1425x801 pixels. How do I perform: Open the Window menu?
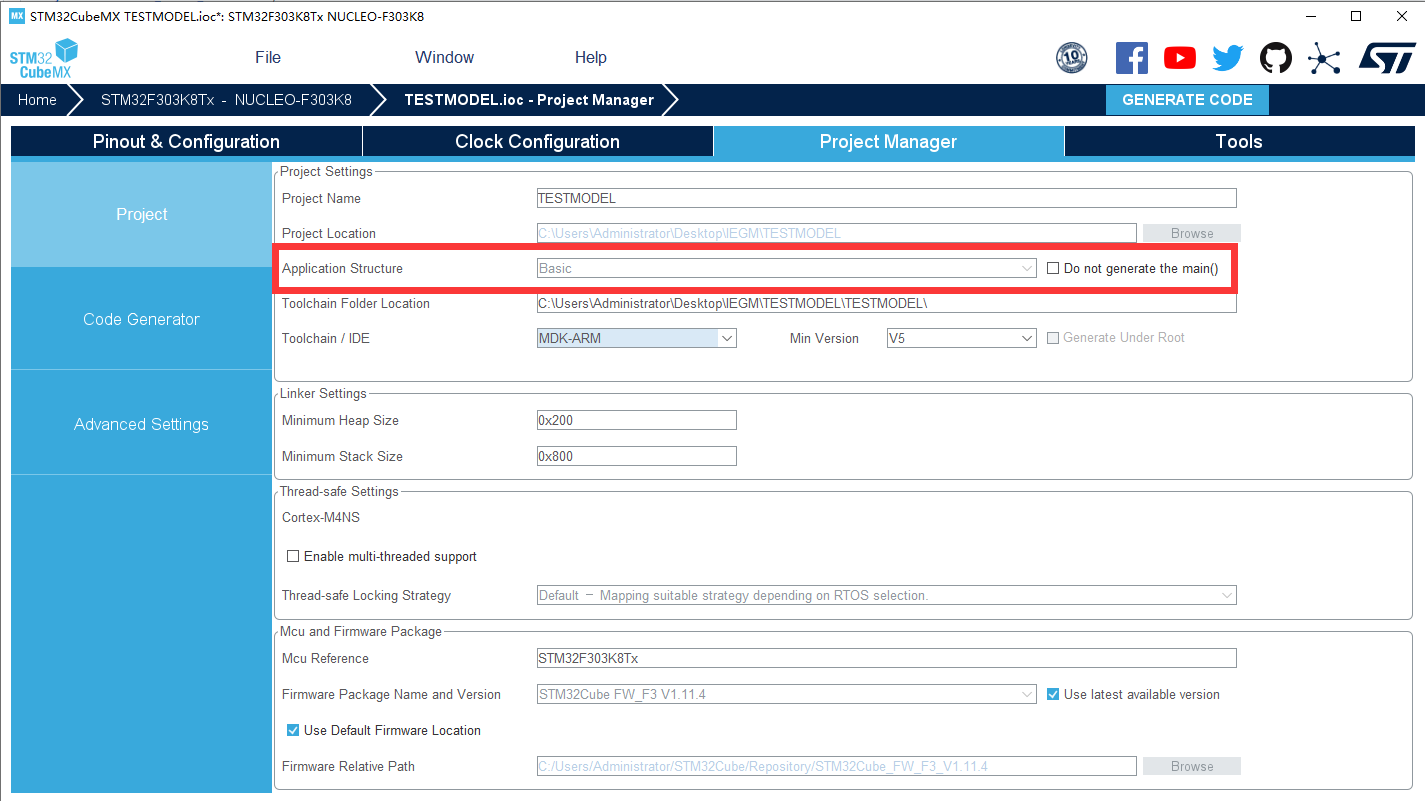point(444,57)
